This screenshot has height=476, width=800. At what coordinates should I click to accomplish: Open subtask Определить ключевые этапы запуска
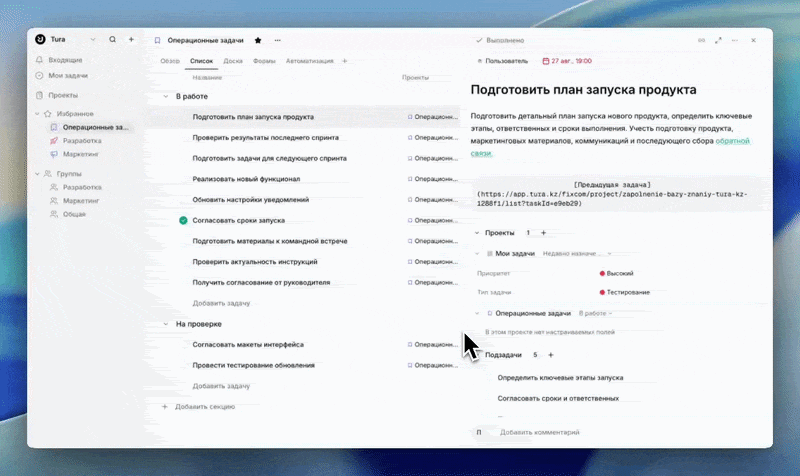point(560,378)
